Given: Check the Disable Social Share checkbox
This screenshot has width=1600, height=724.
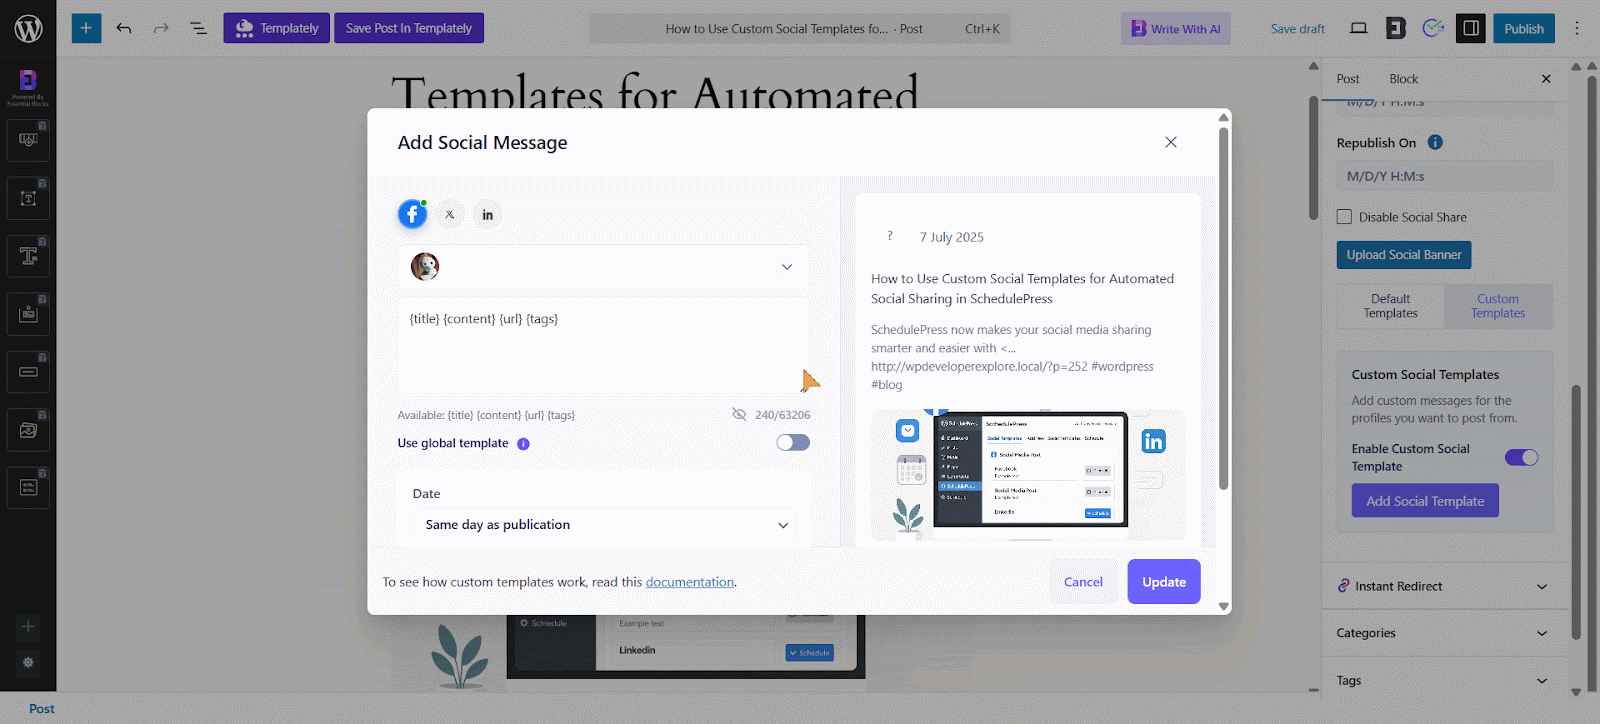Looking at the screenshot, I should coord(1344,217).
